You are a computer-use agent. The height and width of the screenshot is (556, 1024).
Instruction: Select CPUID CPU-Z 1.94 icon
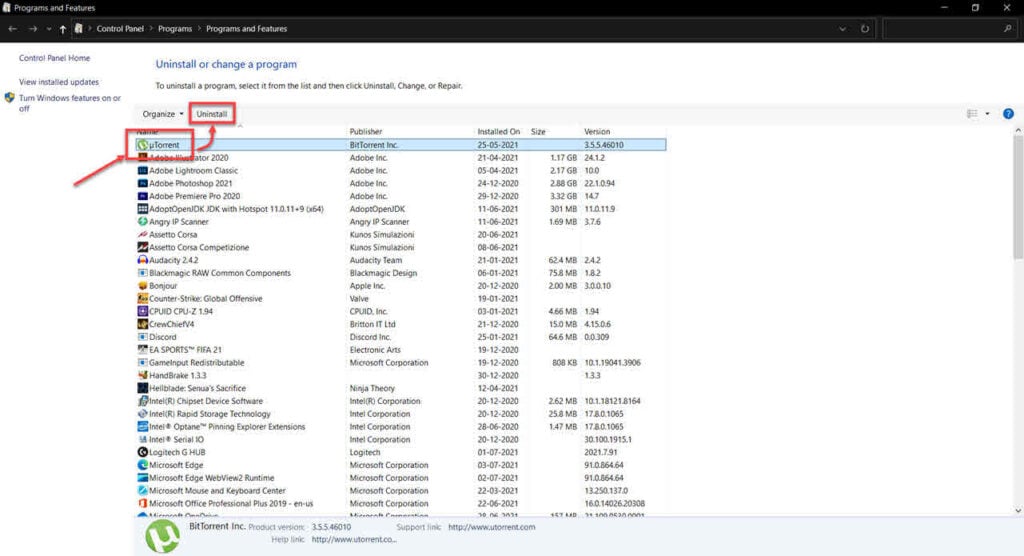(x=142, y=312)
